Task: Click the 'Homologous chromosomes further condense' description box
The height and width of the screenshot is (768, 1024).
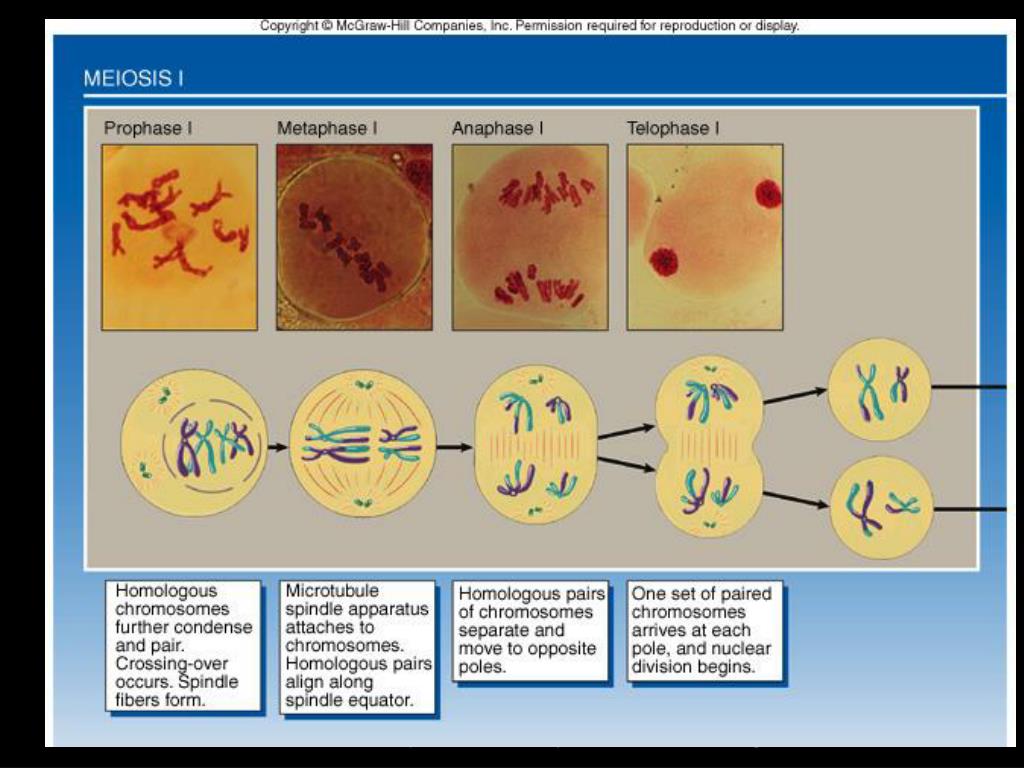Action: pyautogui.click(x=184, y=645)
